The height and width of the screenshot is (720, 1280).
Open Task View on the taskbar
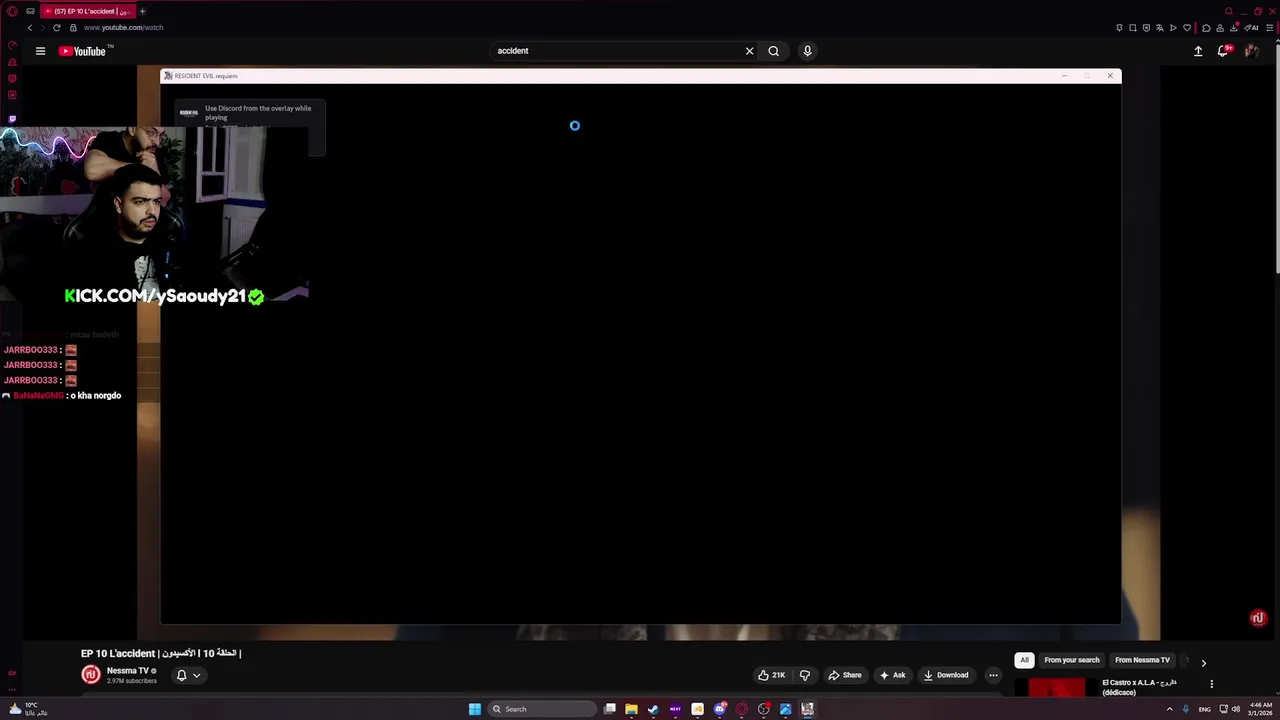click(x=609, y=709)
